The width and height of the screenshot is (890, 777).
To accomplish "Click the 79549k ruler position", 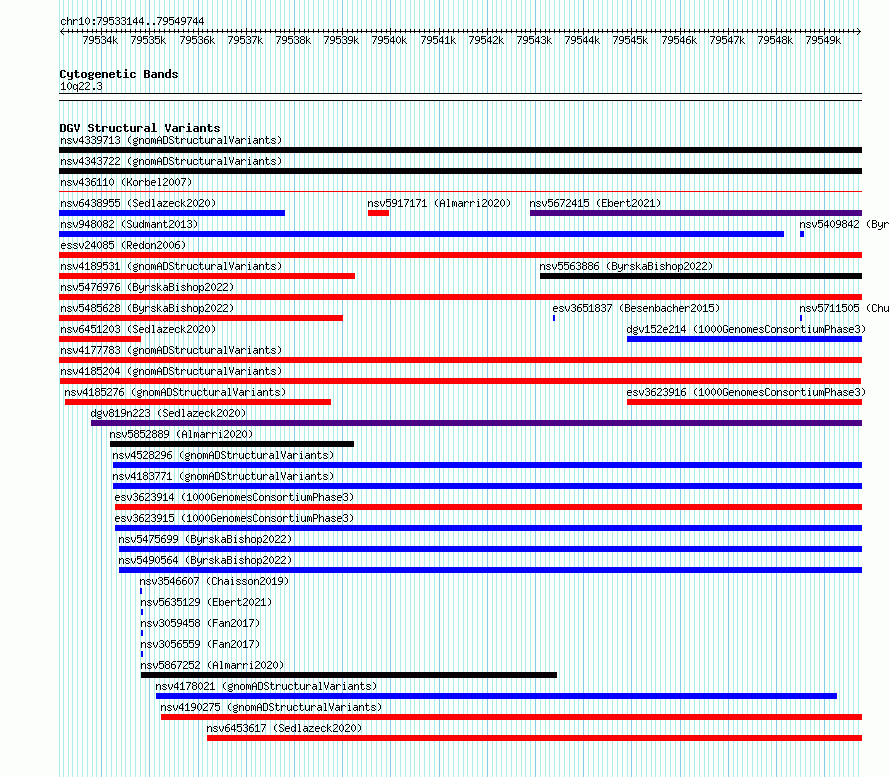I will 822,40.
